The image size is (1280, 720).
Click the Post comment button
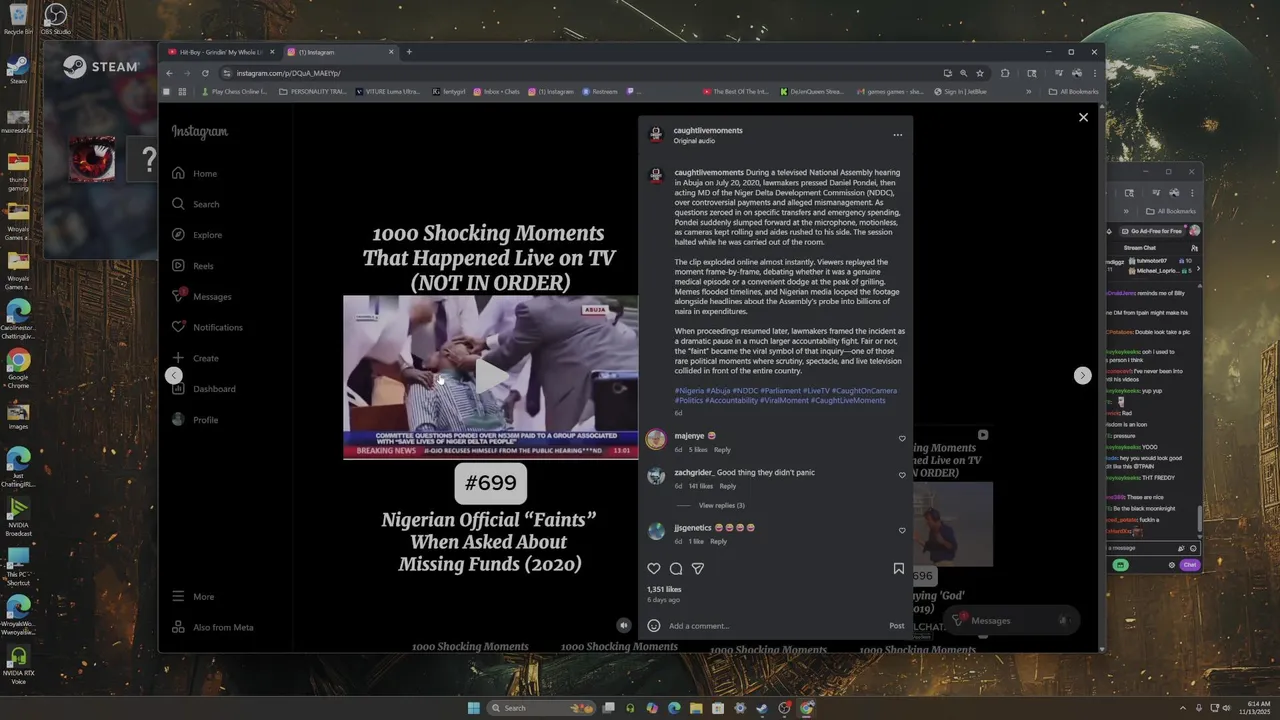897,626
